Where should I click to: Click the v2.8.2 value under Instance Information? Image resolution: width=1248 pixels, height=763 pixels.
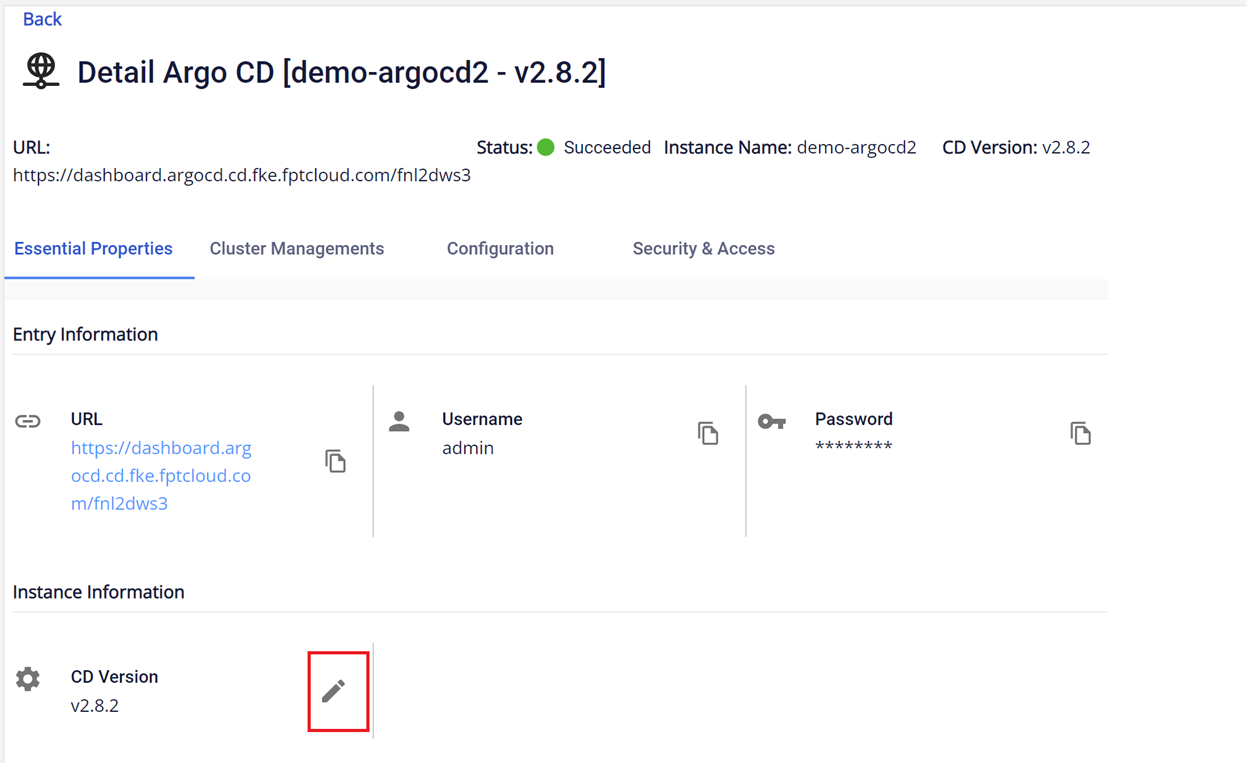95,705
